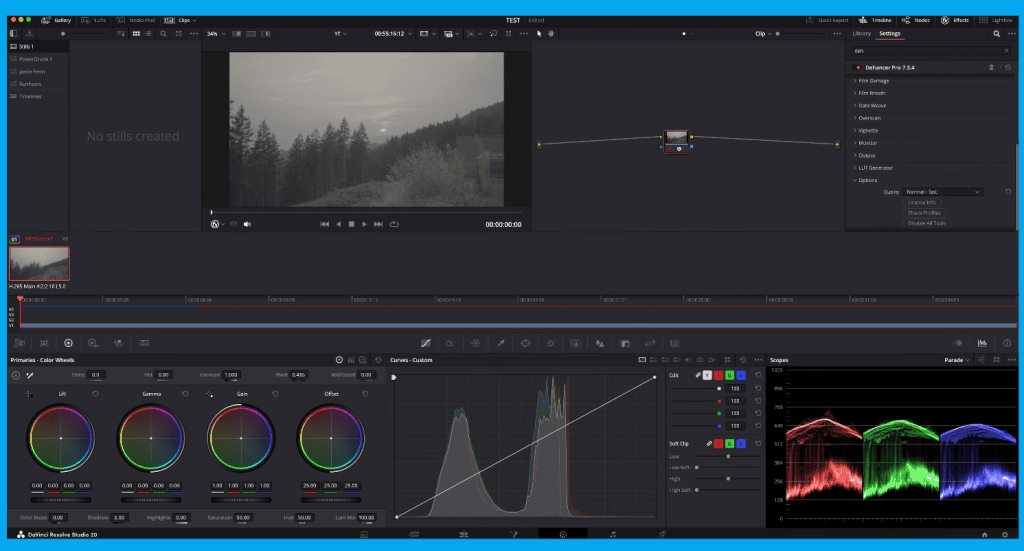Viewport: 1024px width, 551px height.
Task: Open the Parade scope type dropdown
Action: pos(957,360)
